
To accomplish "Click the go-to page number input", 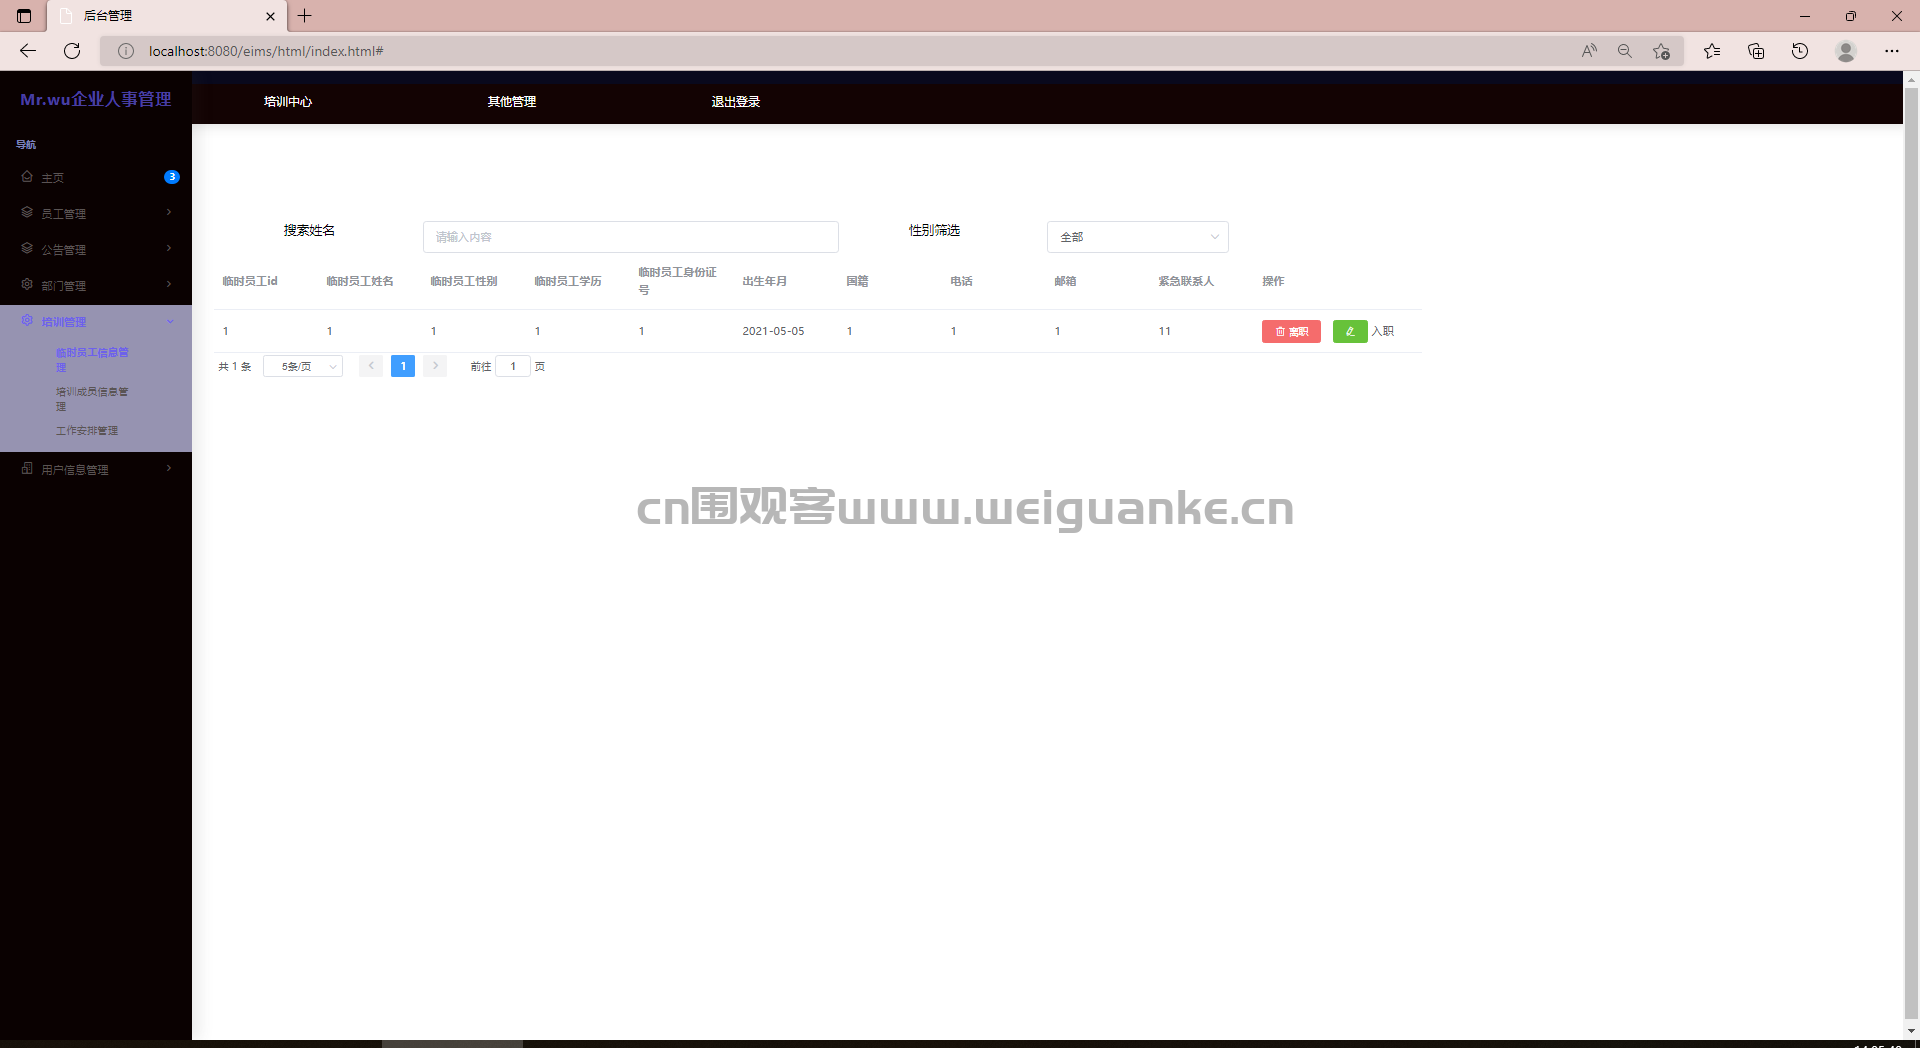I will (x=513, y=366).
